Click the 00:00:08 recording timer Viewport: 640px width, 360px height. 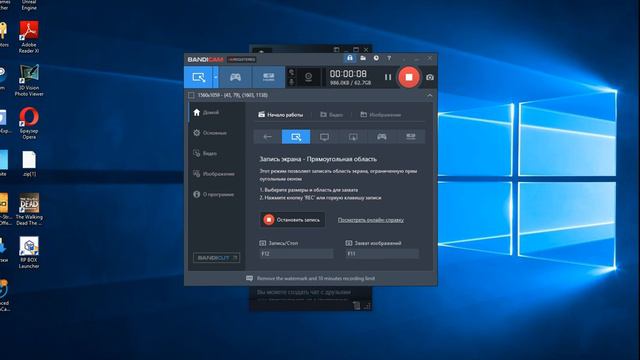pyautogui.click(x=348, y=74)
